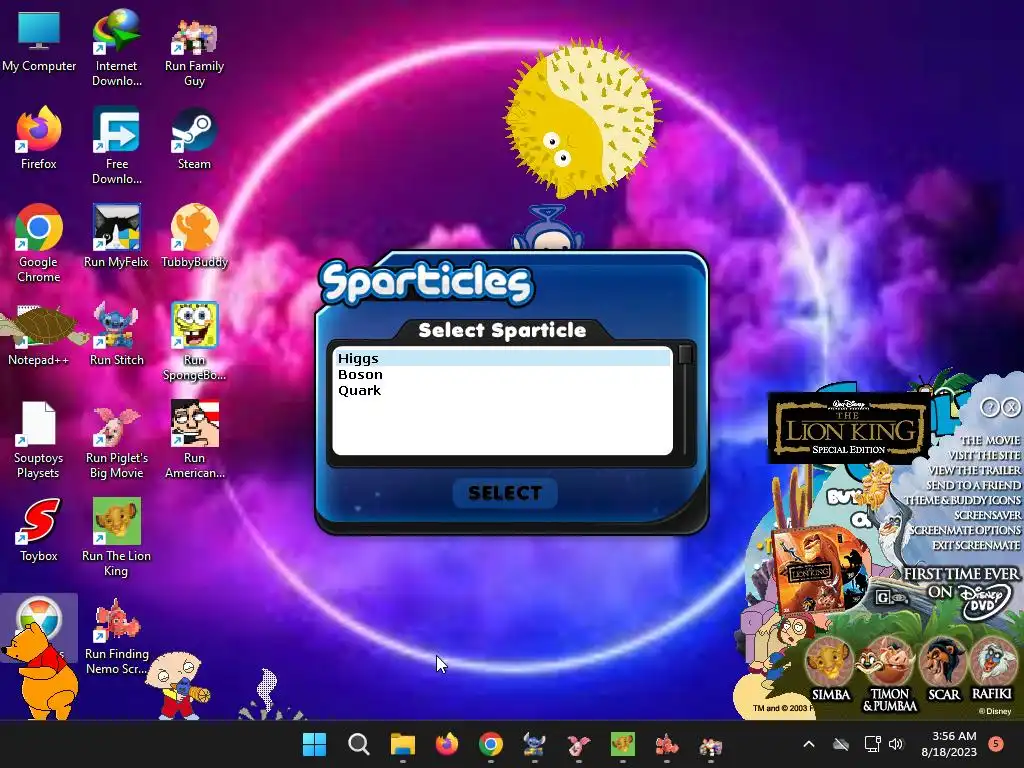
Task: Click SCREENSAVER in Lion King menu
Action: click(x=987, y=515)
